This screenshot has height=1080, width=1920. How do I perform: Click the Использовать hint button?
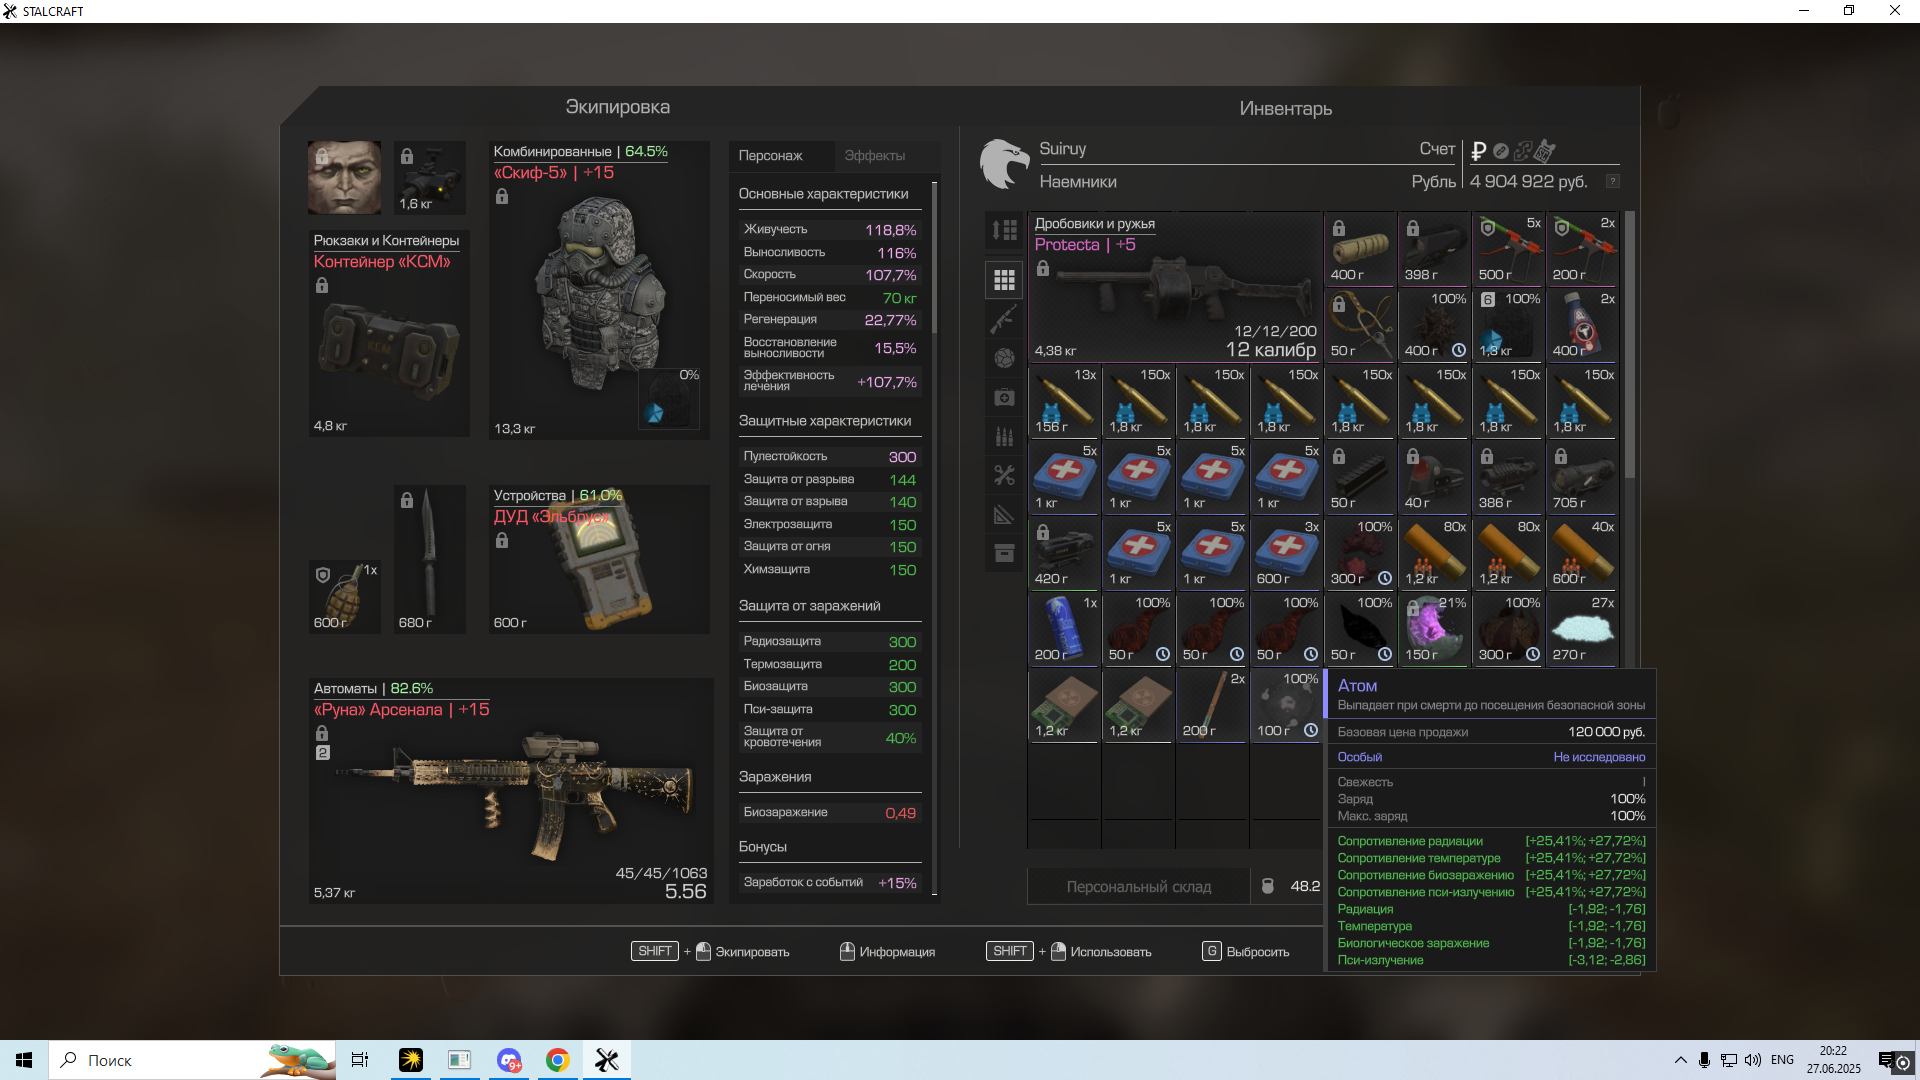[1069, 952]
